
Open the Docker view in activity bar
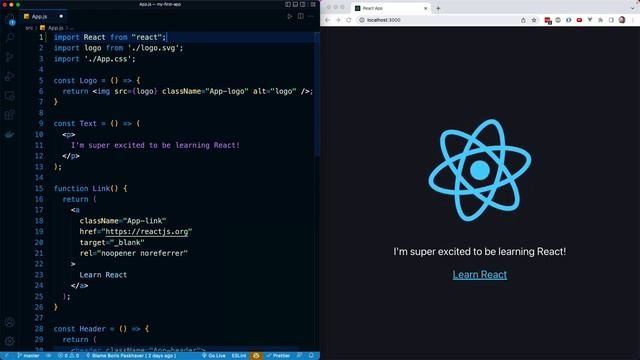click(10, 134)
